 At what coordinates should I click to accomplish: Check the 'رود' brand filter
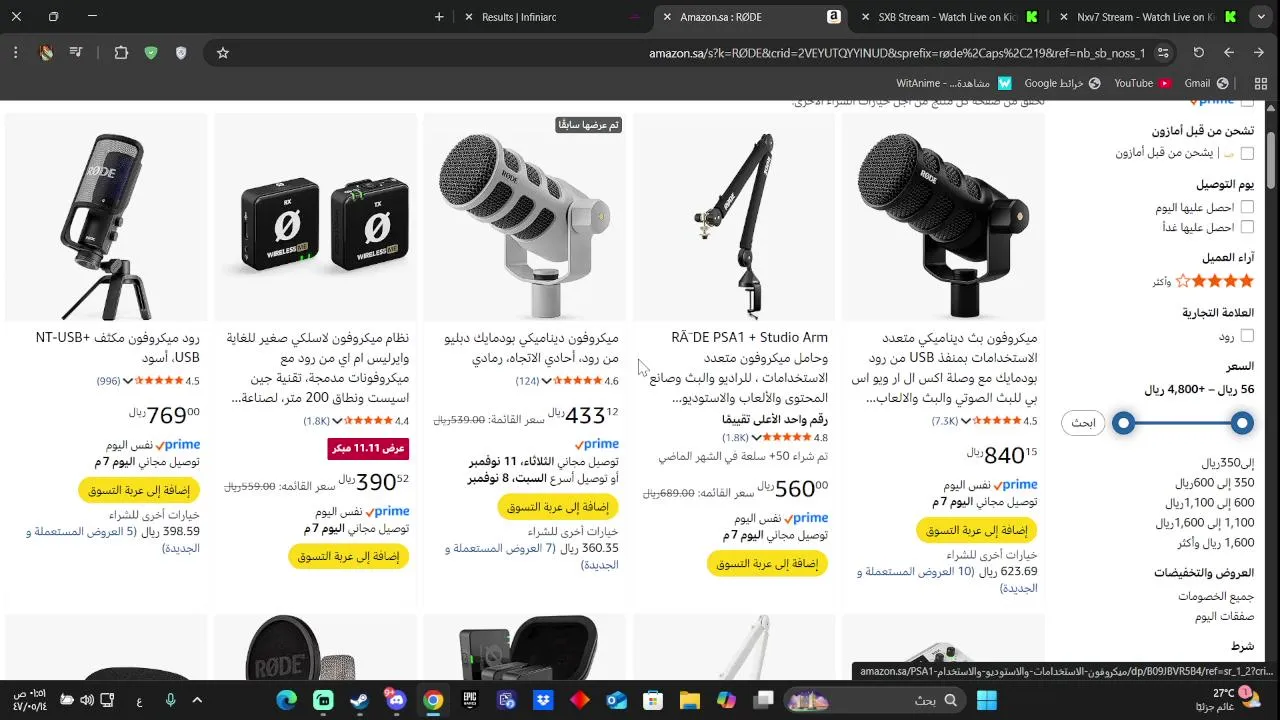[1247, 336]
